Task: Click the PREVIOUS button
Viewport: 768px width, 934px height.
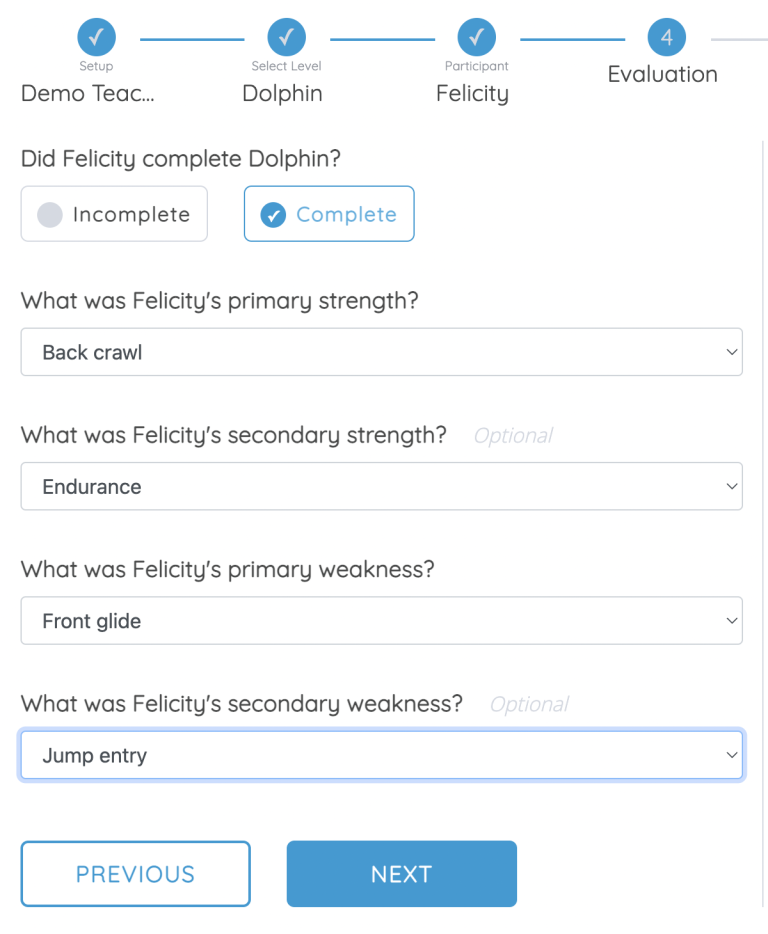Action: [x=135, y=873]
